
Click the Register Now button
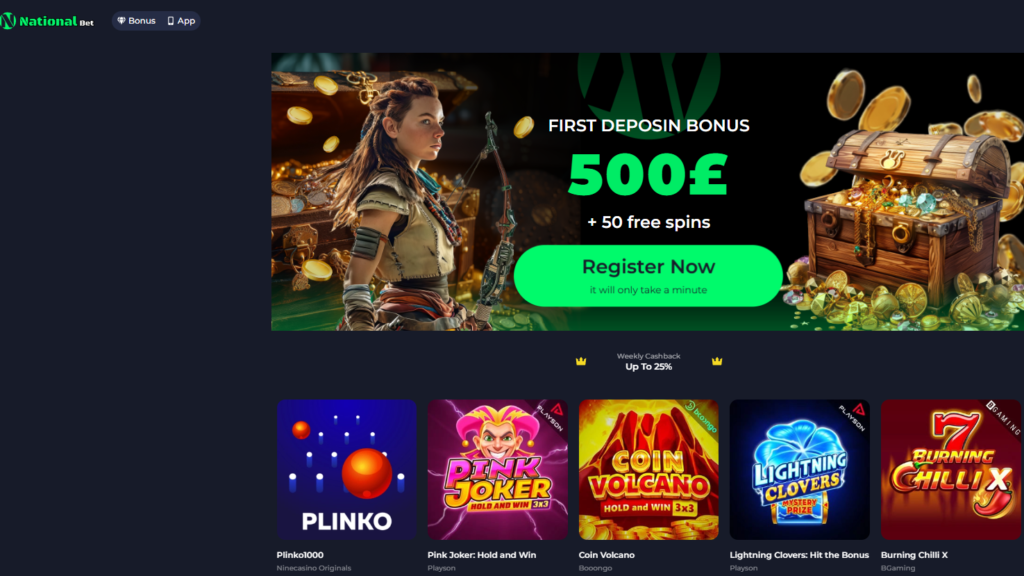coord(648,276)
